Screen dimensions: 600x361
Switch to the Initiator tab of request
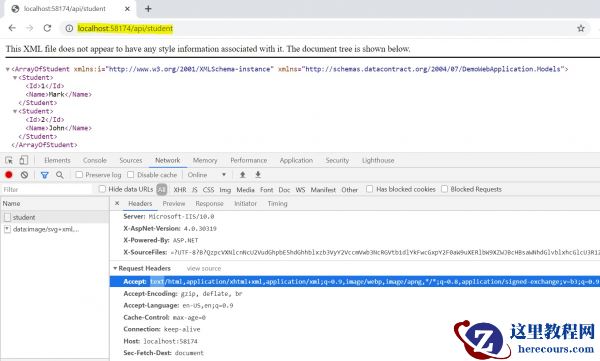click(x=246, y=204)
